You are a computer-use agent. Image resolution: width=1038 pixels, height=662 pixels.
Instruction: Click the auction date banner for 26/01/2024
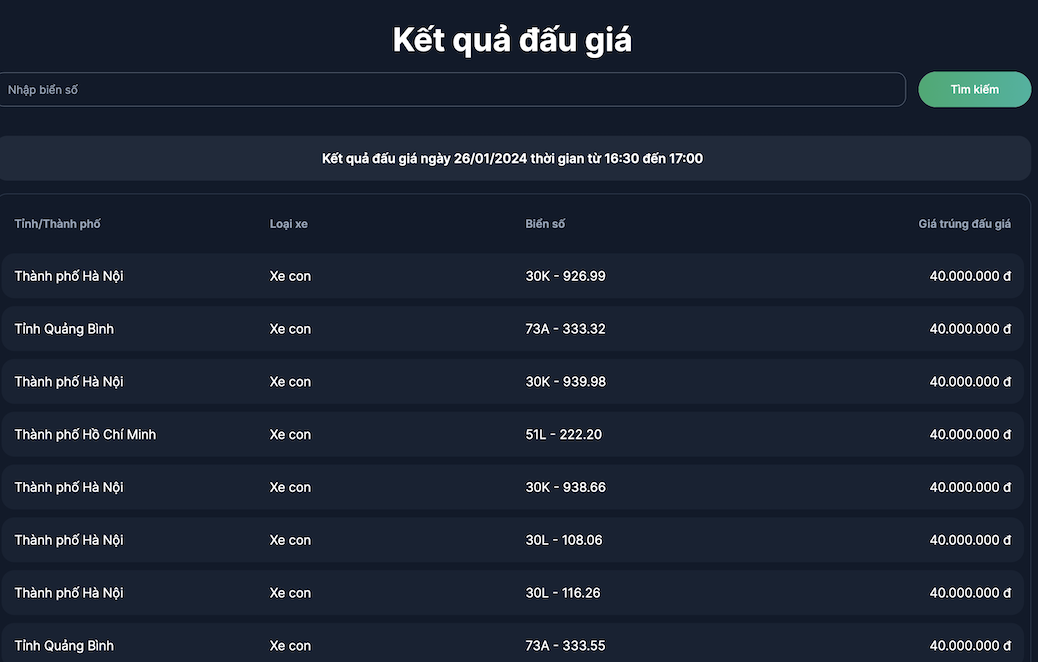(512, 159)
